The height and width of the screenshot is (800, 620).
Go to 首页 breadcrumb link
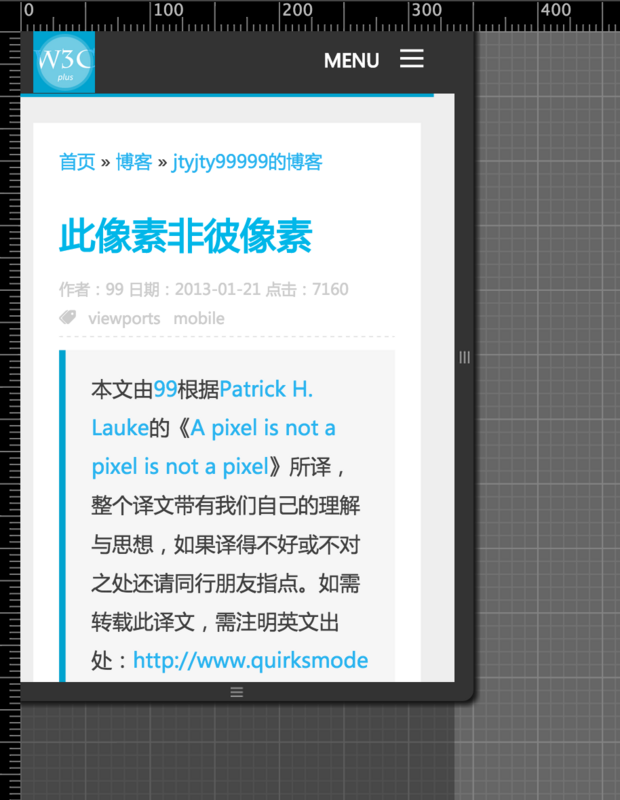(77, 162)
